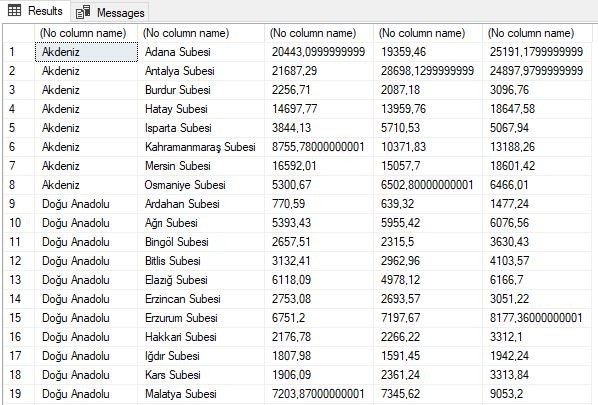The image size is (598, 405).
Task: Select the Doğu Anadolu cell in row 13
Action: (87, 280)
